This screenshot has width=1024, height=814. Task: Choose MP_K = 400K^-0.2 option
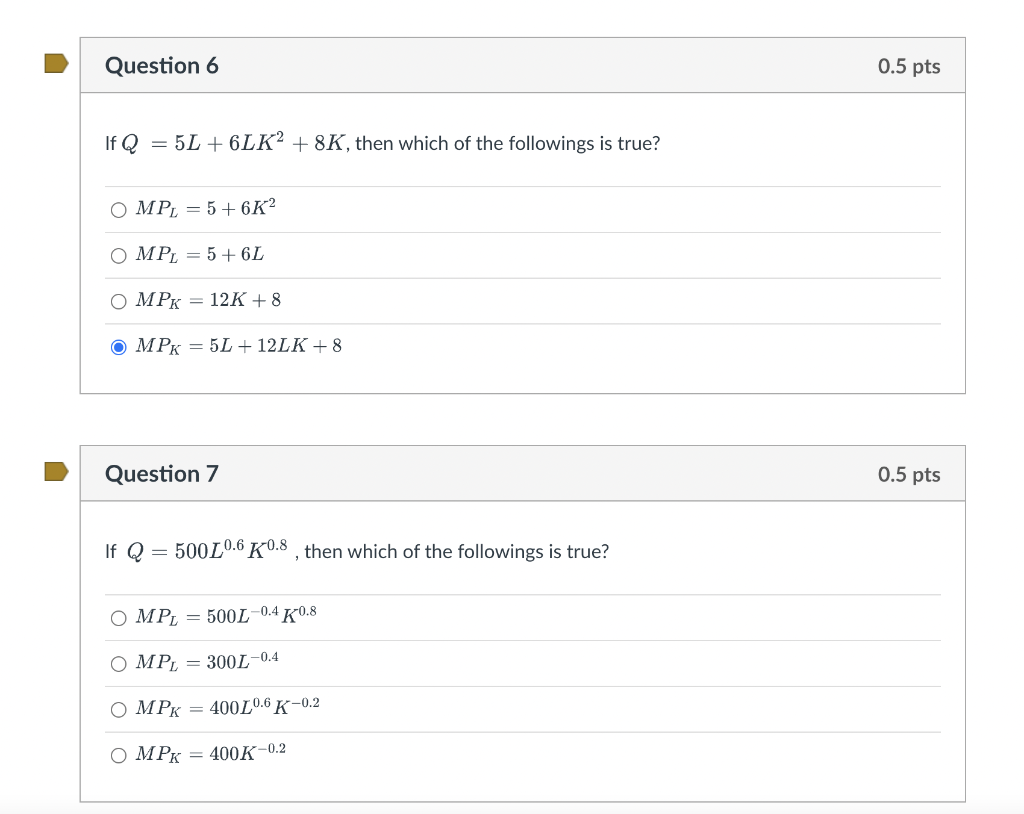pos(118,755)
